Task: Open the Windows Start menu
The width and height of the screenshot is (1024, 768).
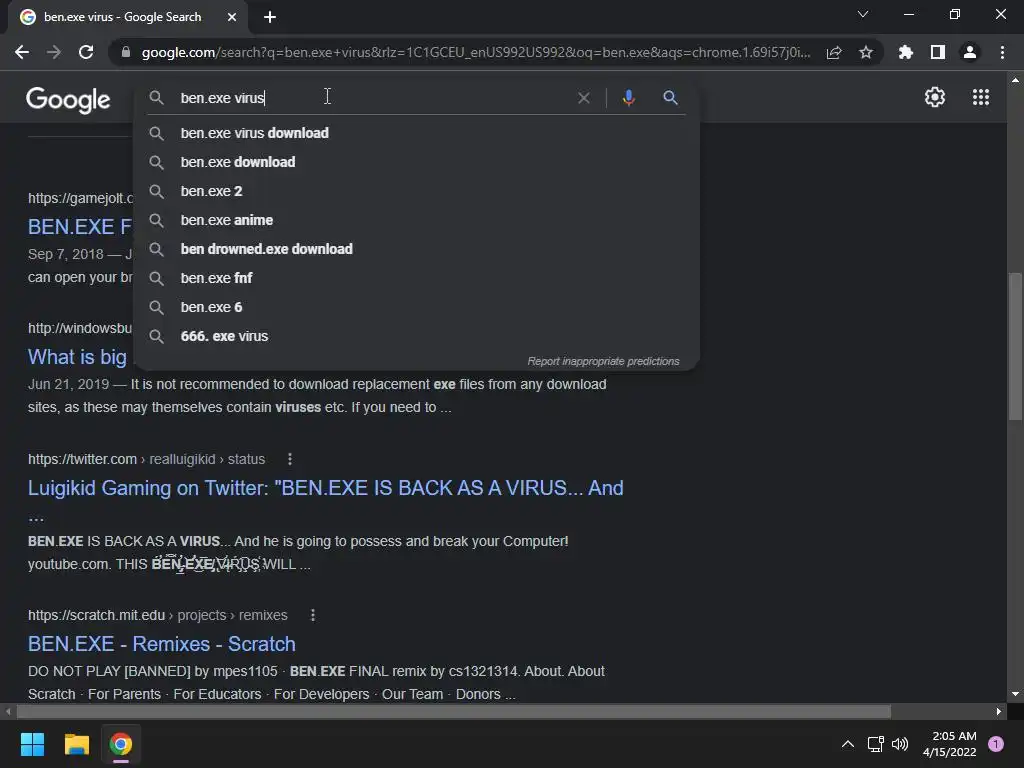Action: click(32, 744)
